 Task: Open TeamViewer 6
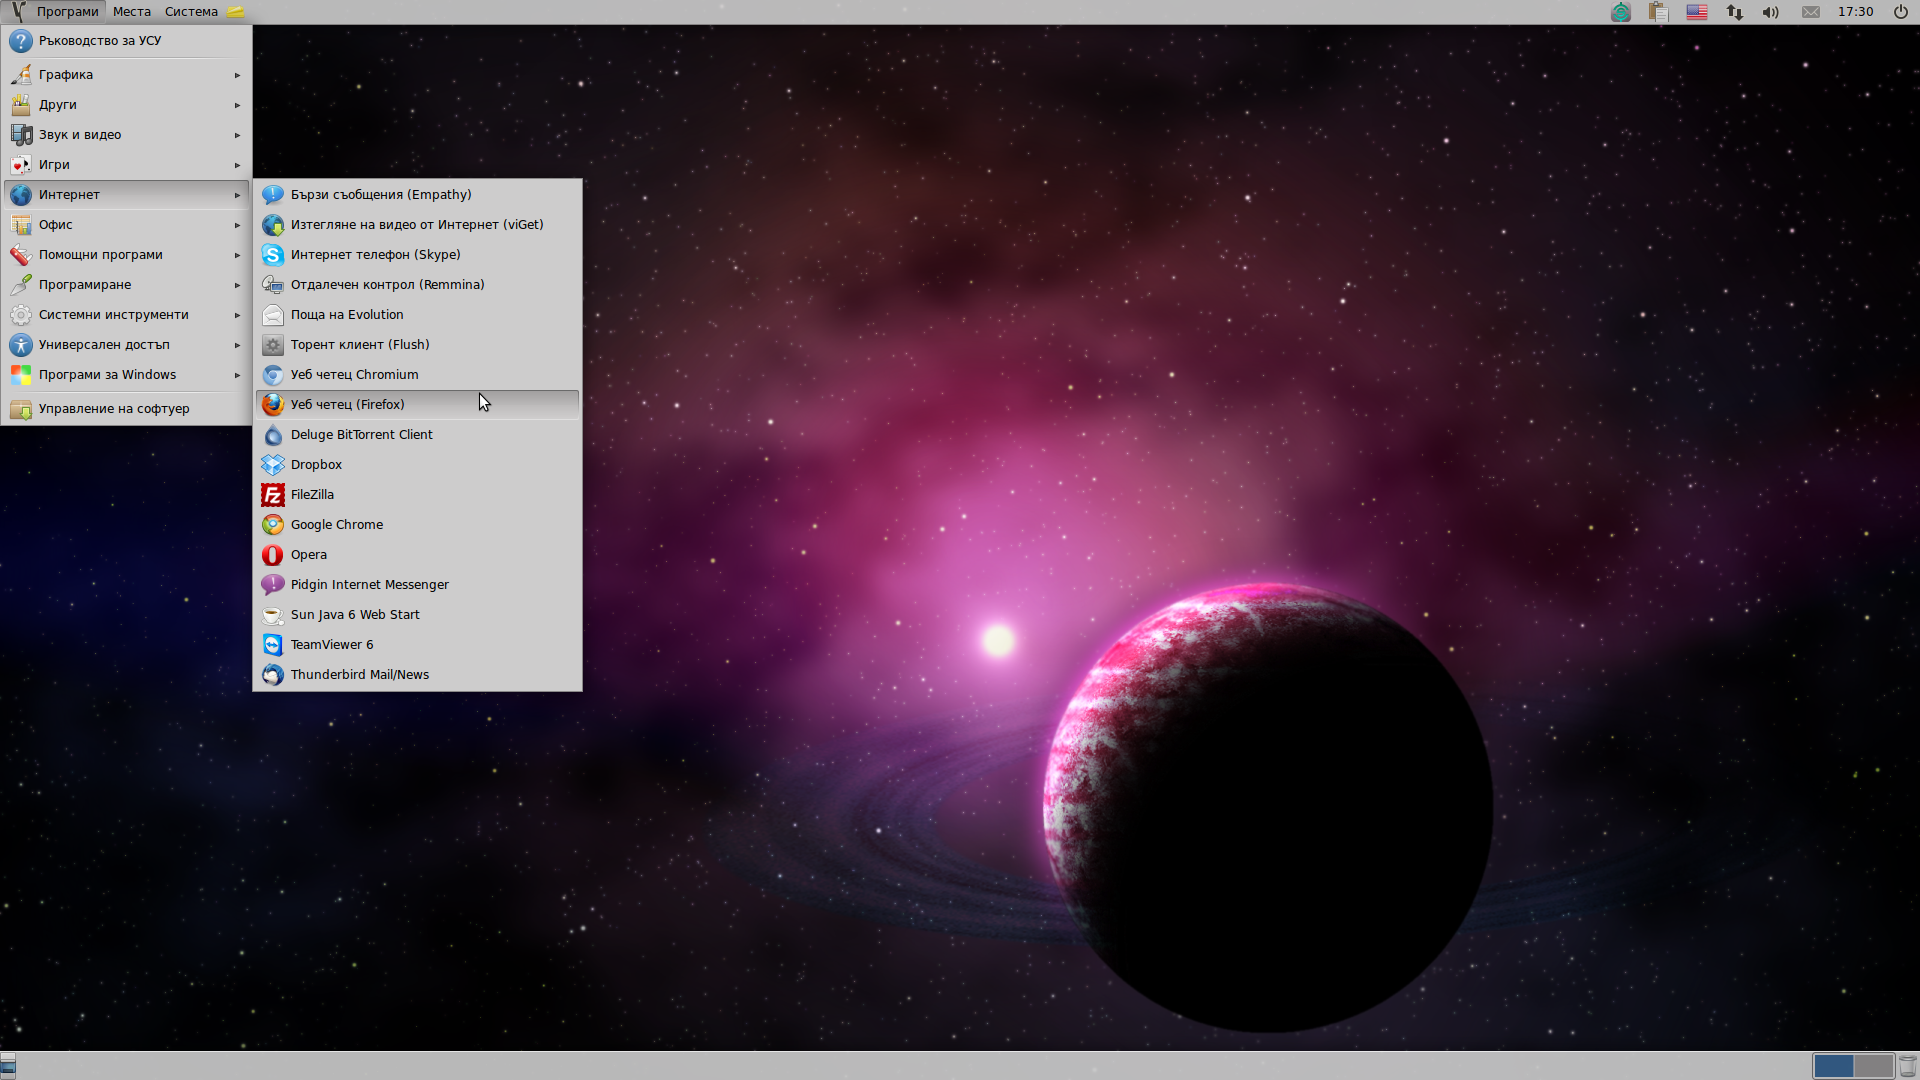coord(331,645)
